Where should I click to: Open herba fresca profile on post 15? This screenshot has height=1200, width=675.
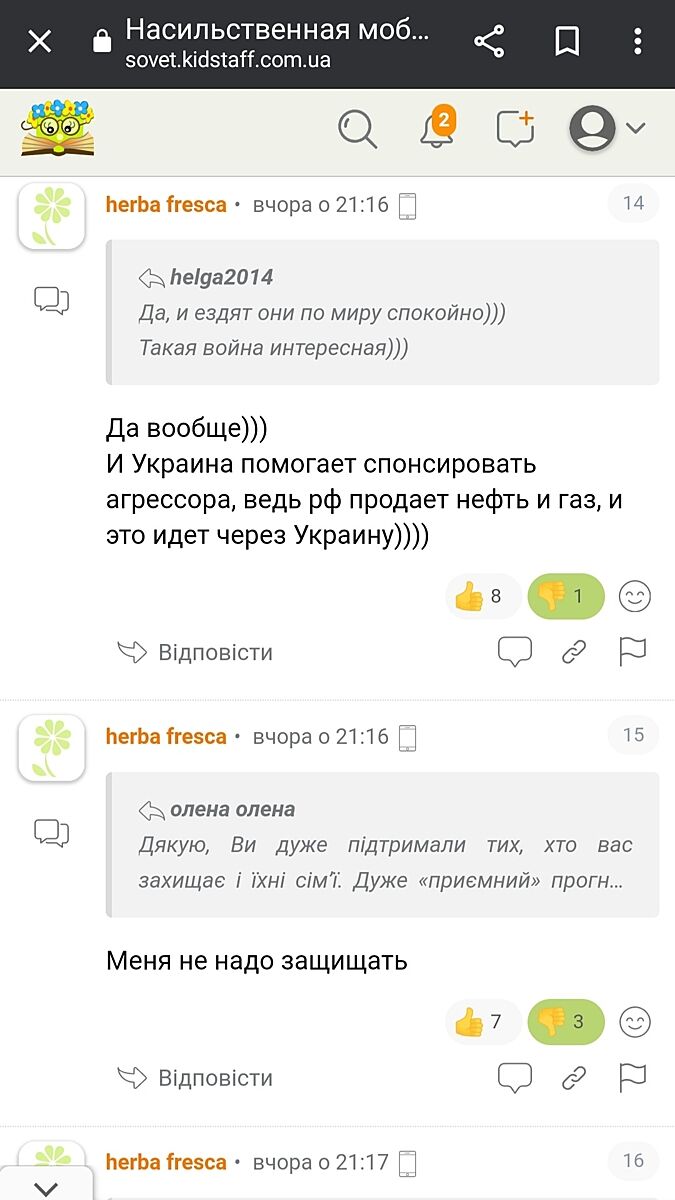(166, 737)
